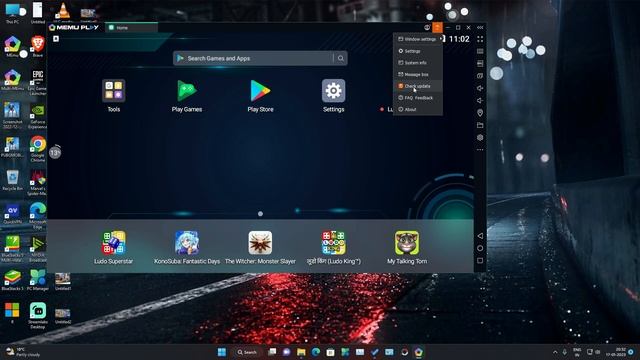The image size is (640, 360).
Task: Open Brave browser desktop shortcut
Action: (38, 46)
